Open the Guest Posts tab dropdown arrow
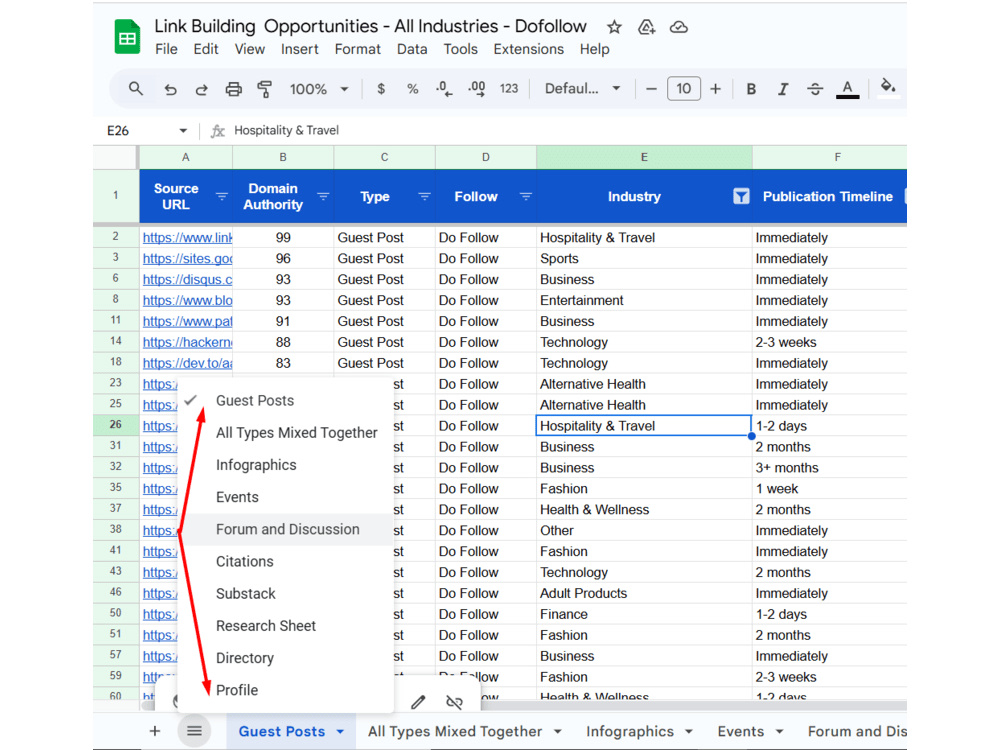Viewport: 1000px width, 750px height. (340, 732)
